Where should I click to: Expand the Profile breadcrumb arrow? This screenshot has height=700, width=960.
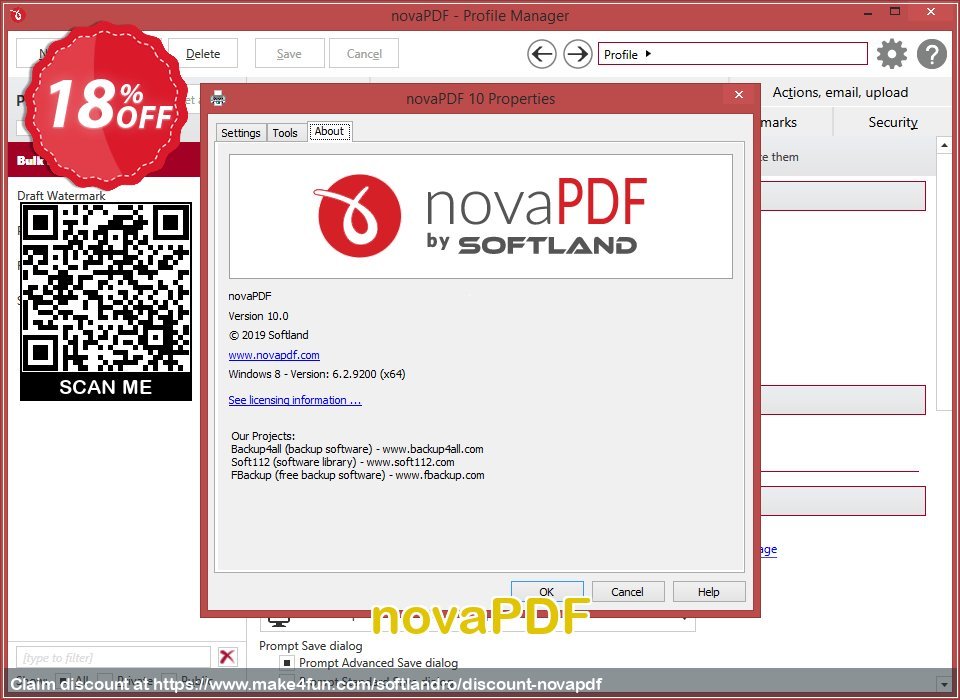click(x=648, y=54)
